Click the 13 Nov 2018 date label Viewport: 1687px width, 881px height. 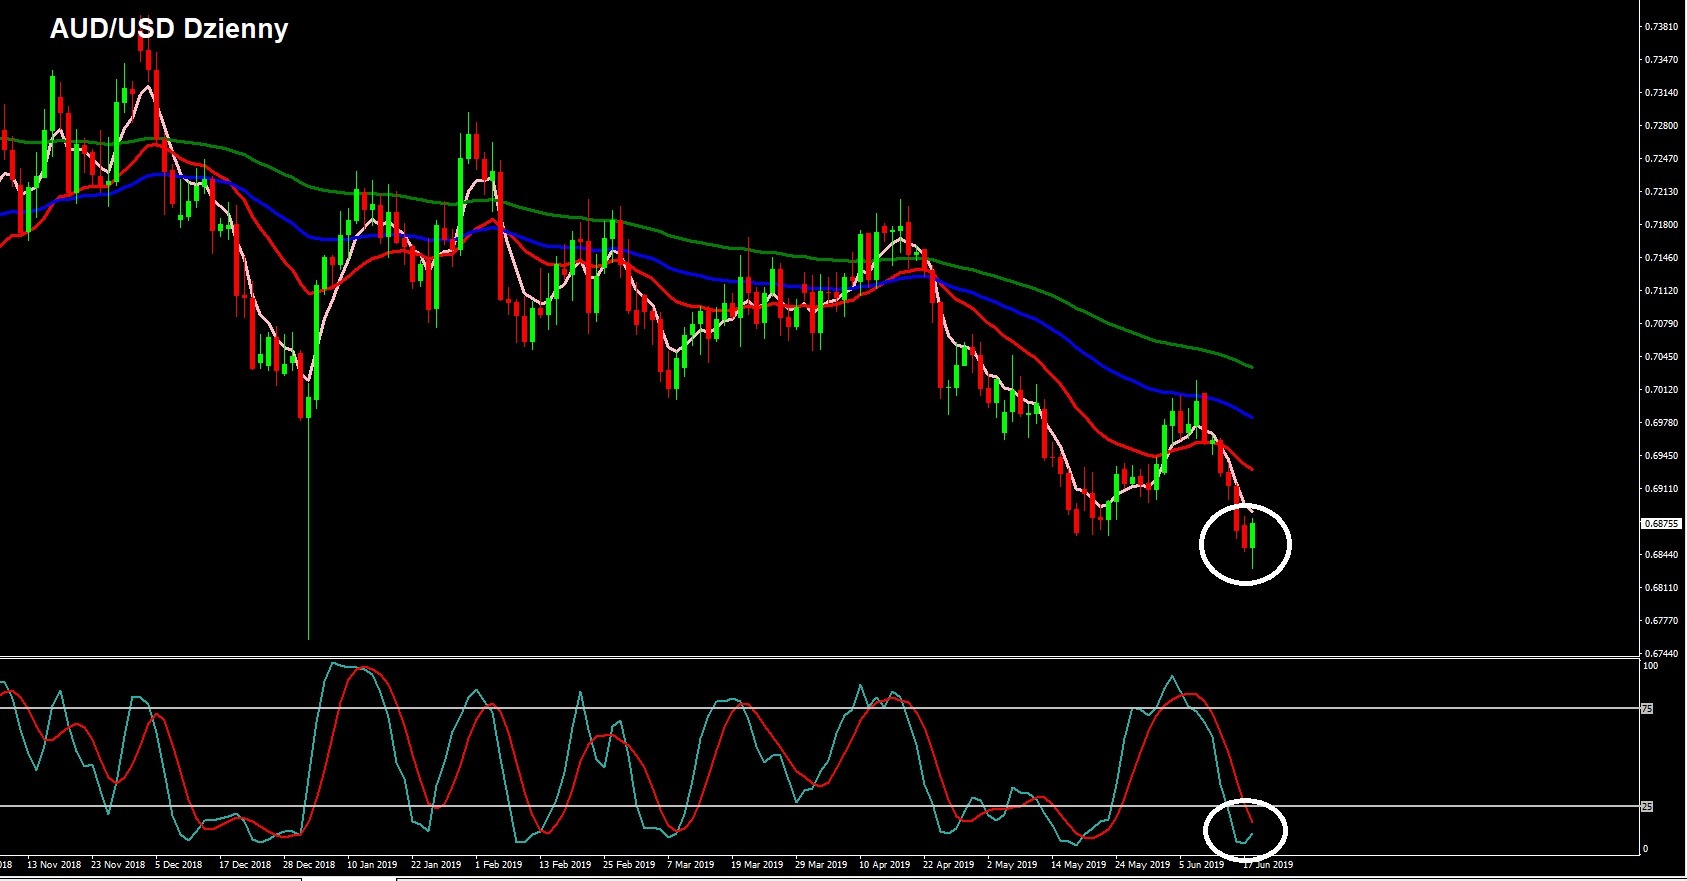tap(54, 864)
